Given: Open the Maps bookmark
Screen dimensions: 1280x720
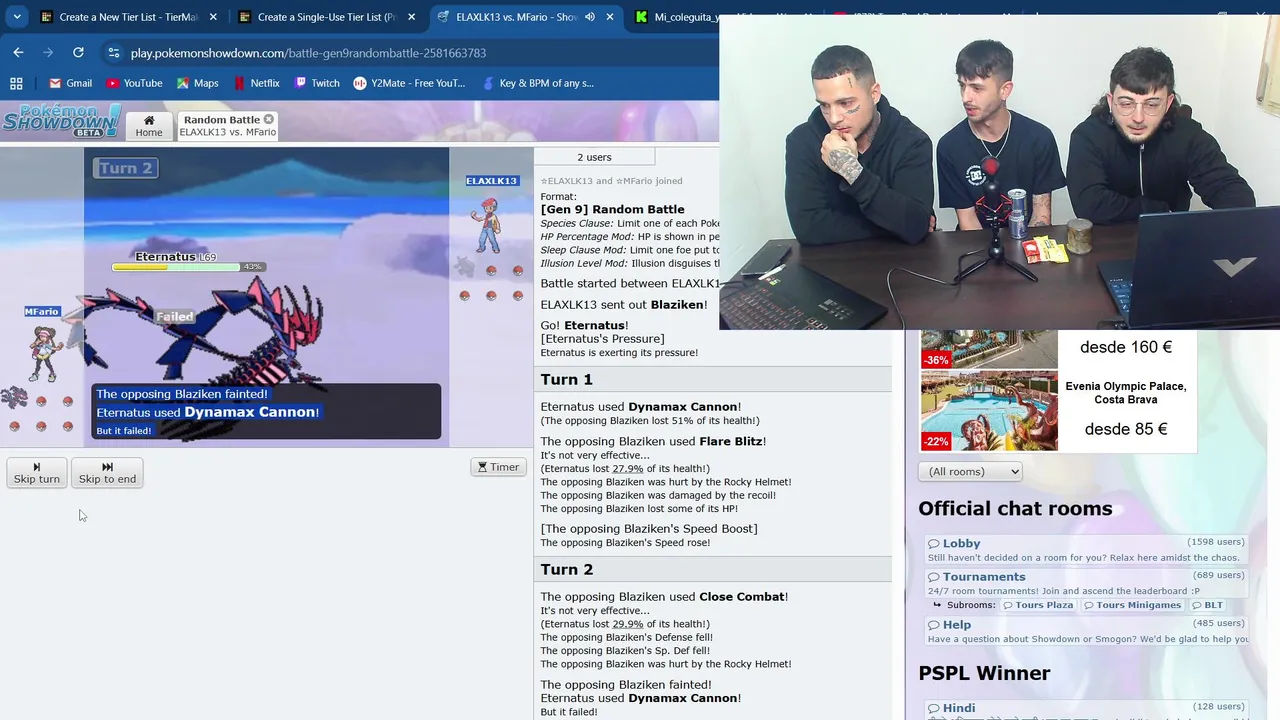Looking at the screenshot, I should pos(197,83).
